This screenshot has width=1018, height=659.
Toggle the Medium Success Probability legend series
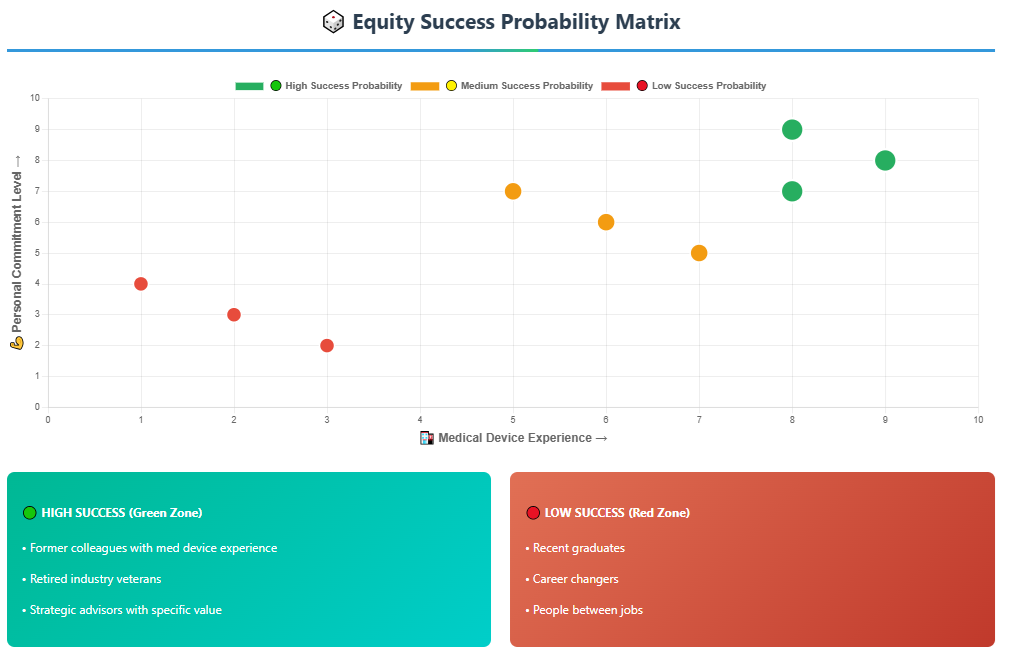click(x=502, y=86)
